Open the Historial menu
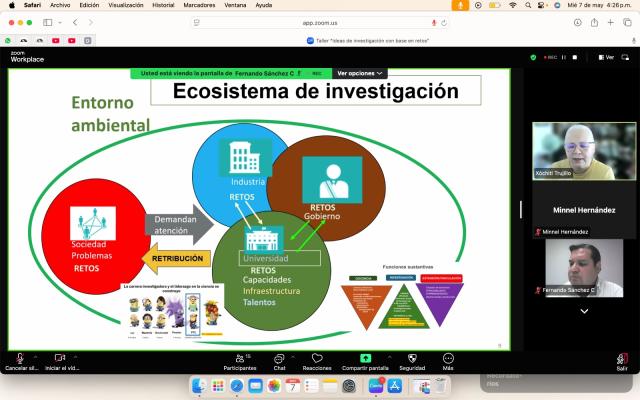Viewport: 640px width, 400px height. click(162, 5)
